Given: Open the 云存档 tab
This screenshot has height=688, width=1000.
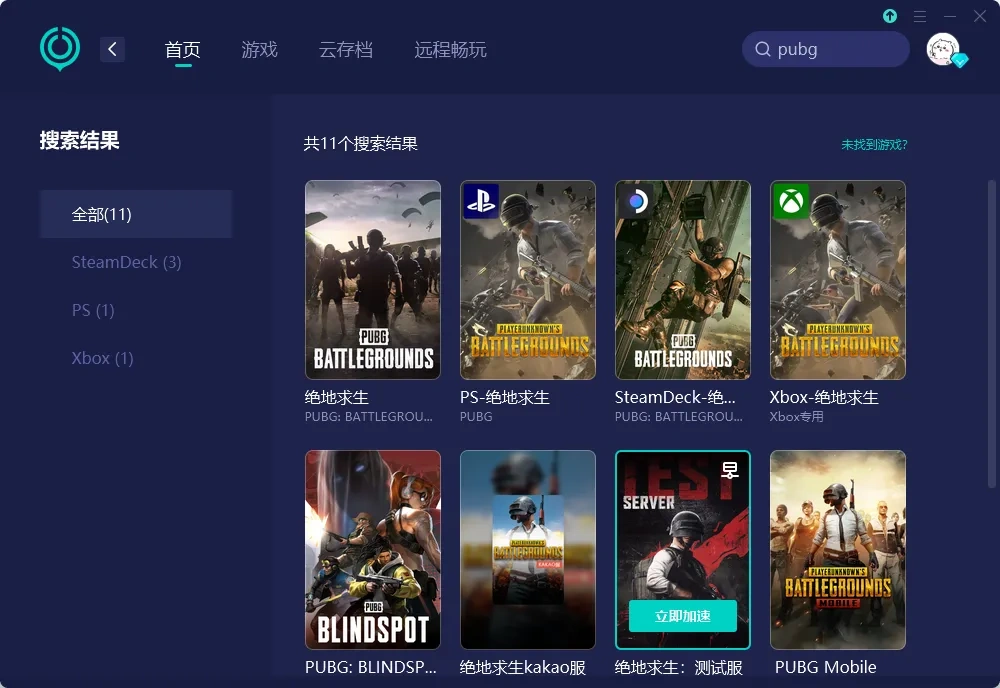Looking at the screenshot, I should click(x=346, y=48).
